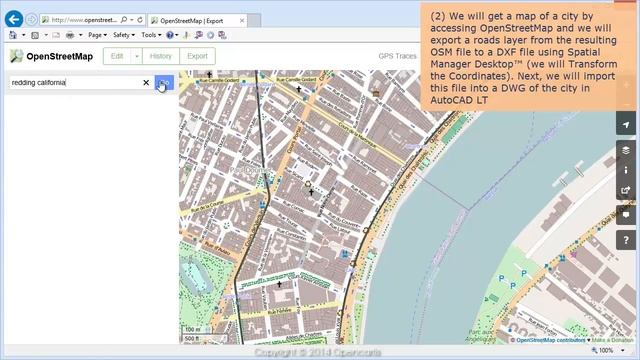640x360 pixels.
Task: Open a new blank browser tab
Action: pos(254,20)
